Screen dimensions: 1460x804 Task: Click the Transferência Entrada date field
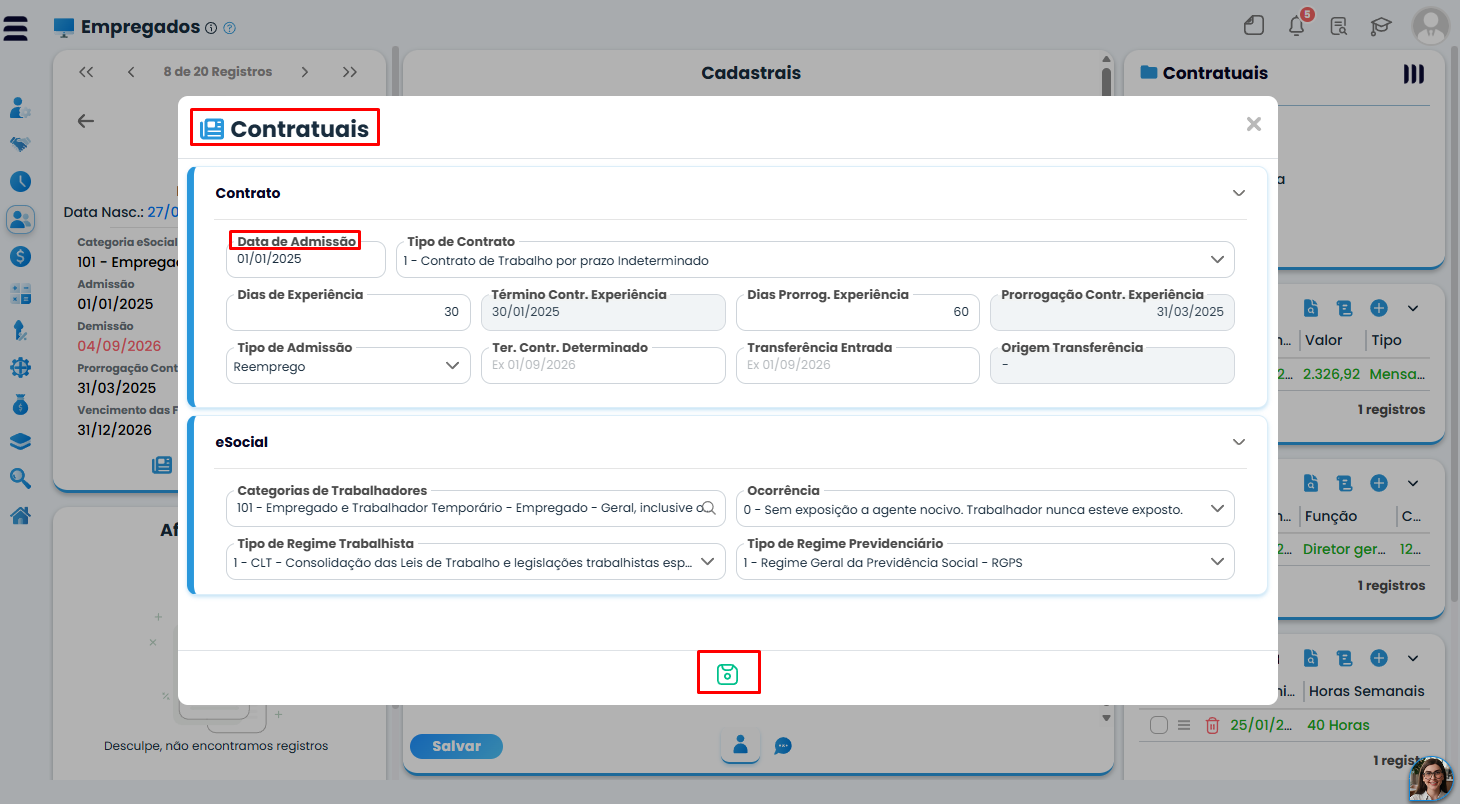coord(858,366)
